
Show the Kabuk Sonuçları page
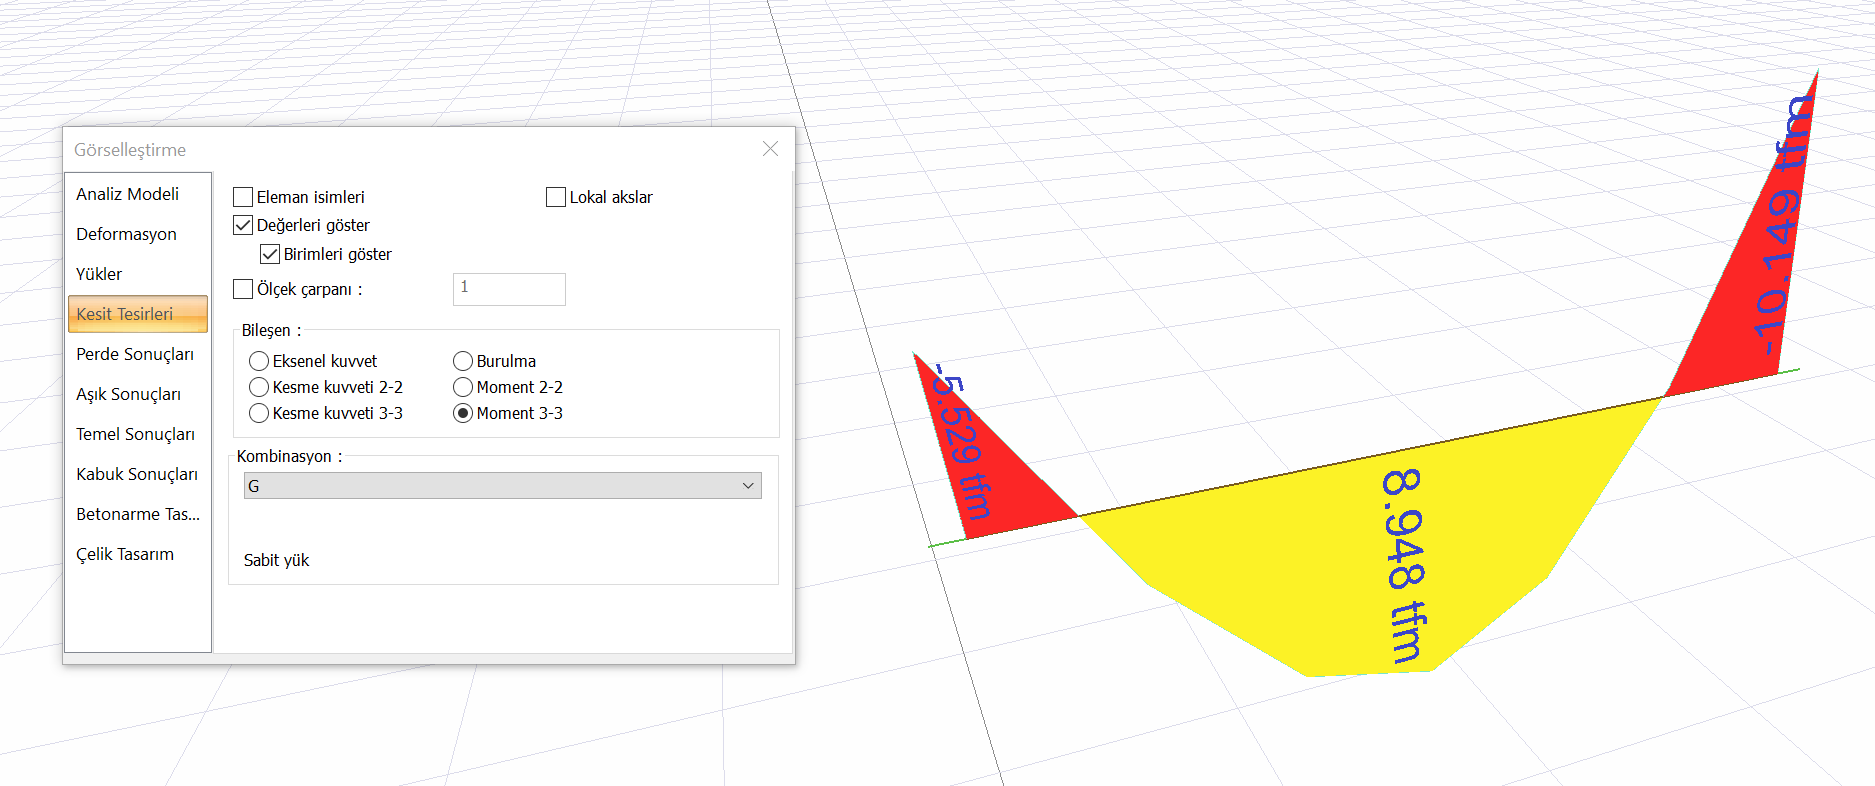[x=137, y=474]
